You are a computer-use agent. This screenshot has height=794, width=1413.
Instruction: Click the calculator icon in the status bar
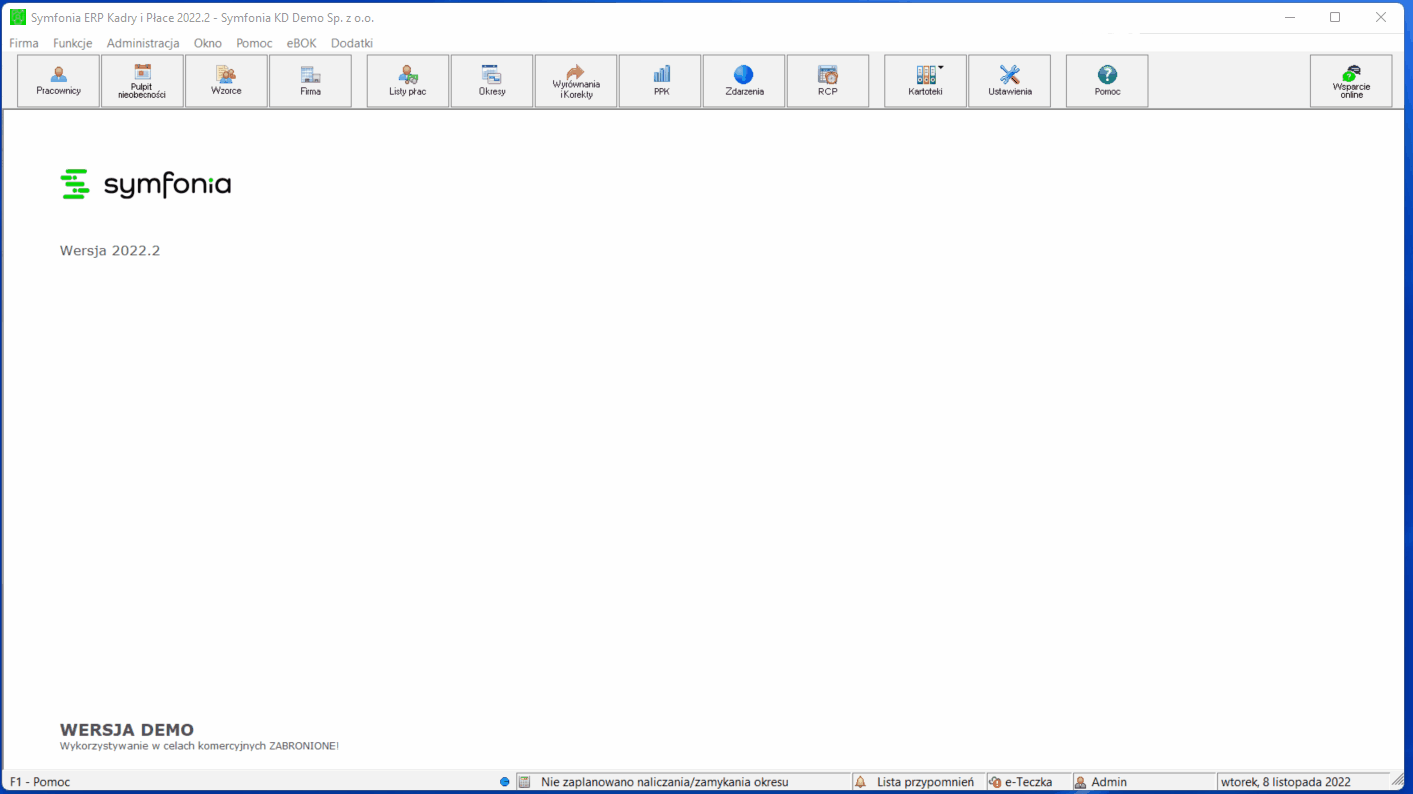[524, 782]
